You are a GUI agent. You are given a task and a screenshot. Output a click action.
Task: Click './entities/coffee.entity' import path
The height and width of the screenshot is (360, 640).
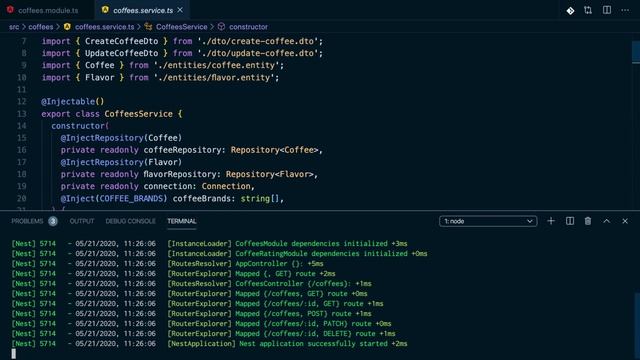216,65
